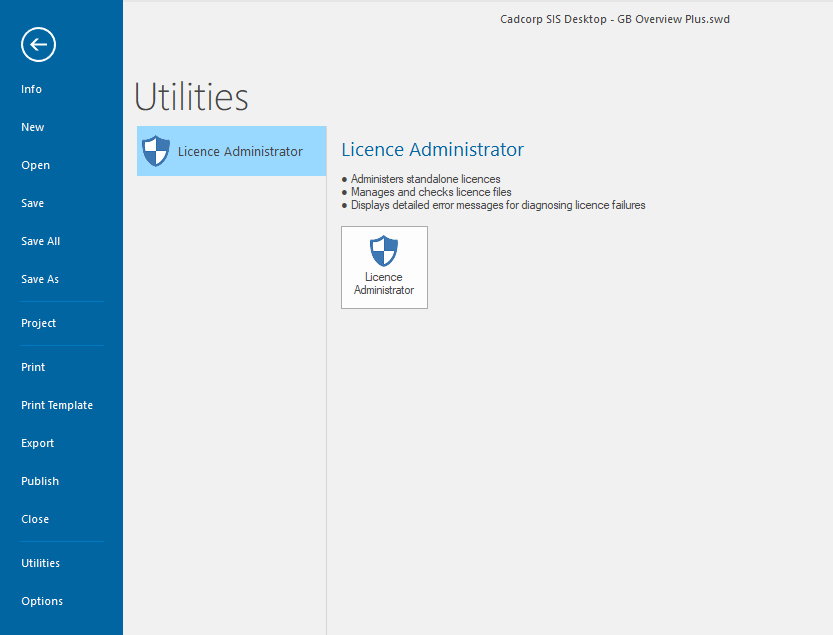Launch Licence Administrator using the large shield button
Screen dimensions: 833x635
pyautogui.click(x=384, y=266)
